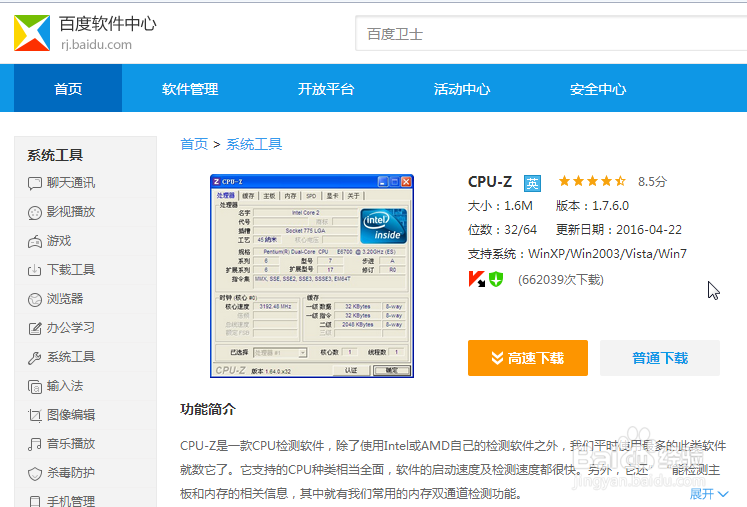
Task: Open the 活动中心 navigation tab
Action: click(x=462, y=89)
